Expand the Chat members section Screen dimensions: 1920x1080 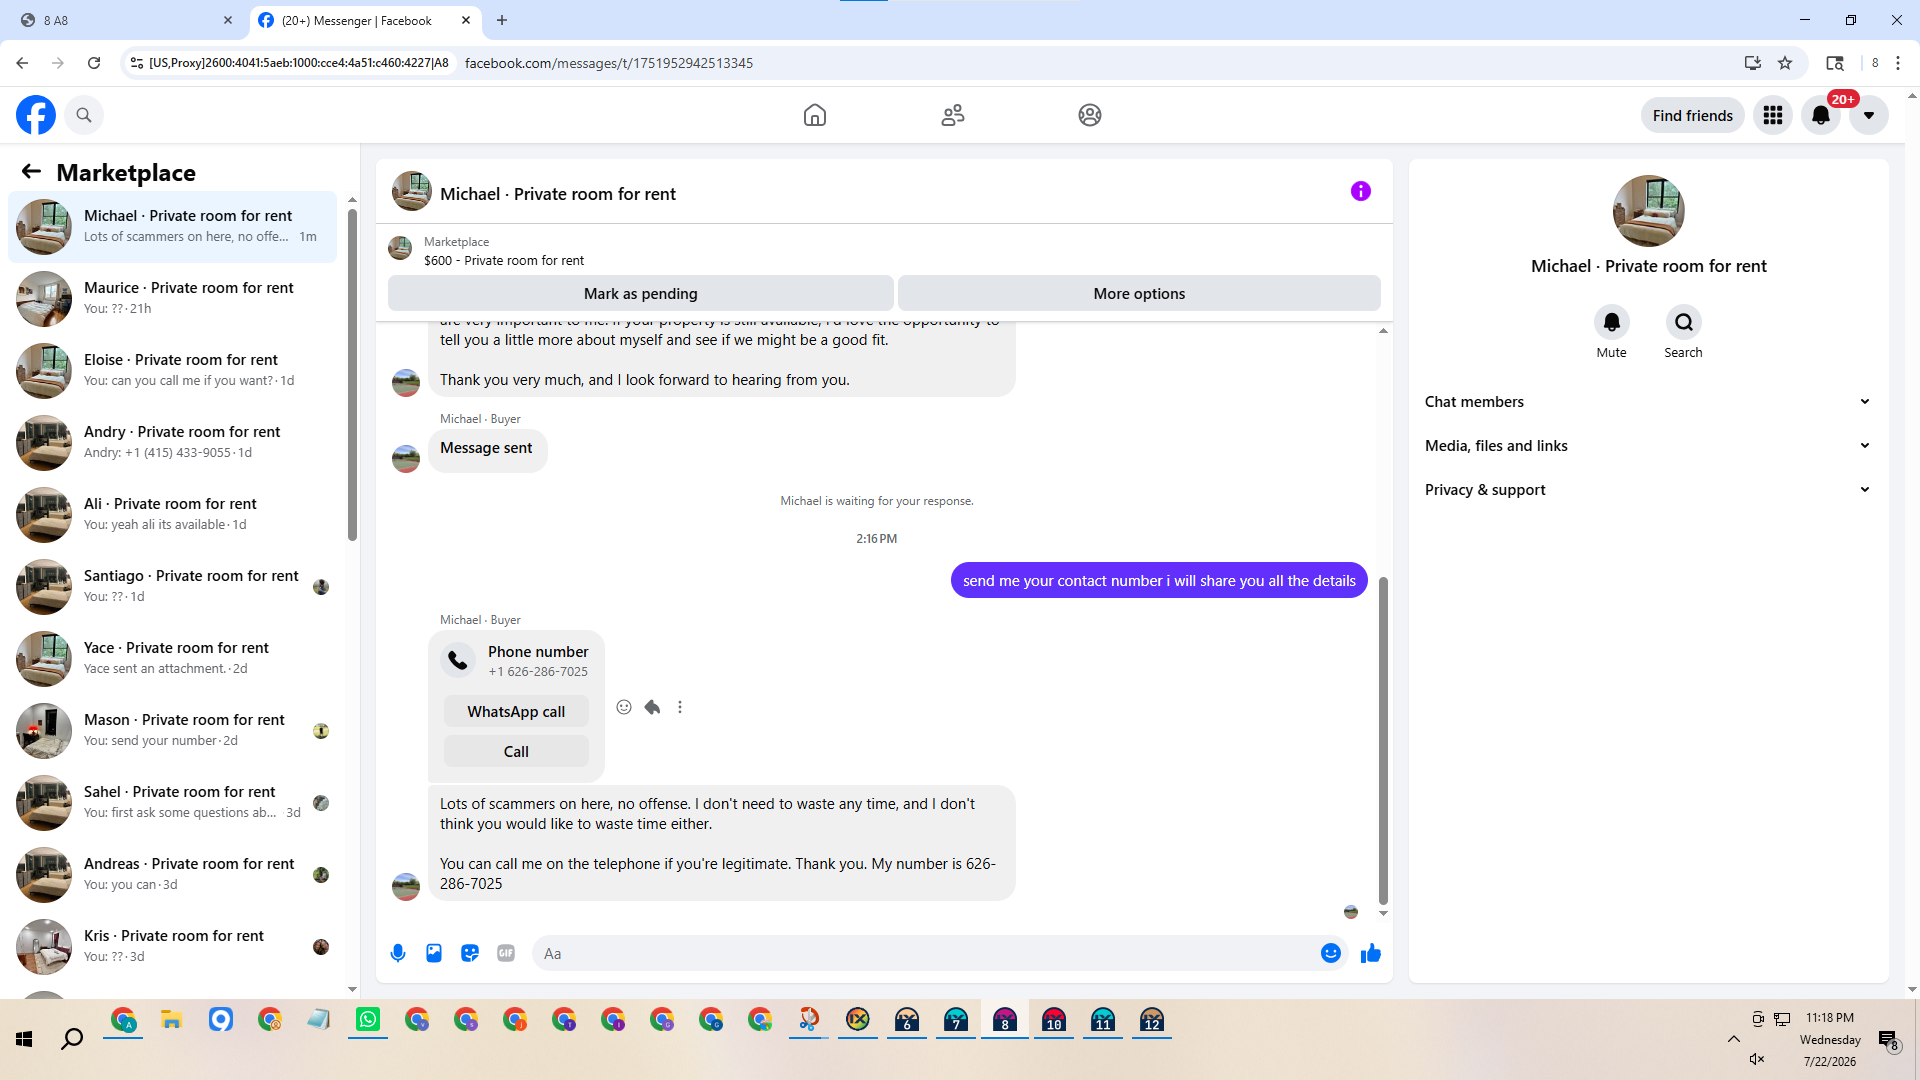click(x=1648, y=401)
